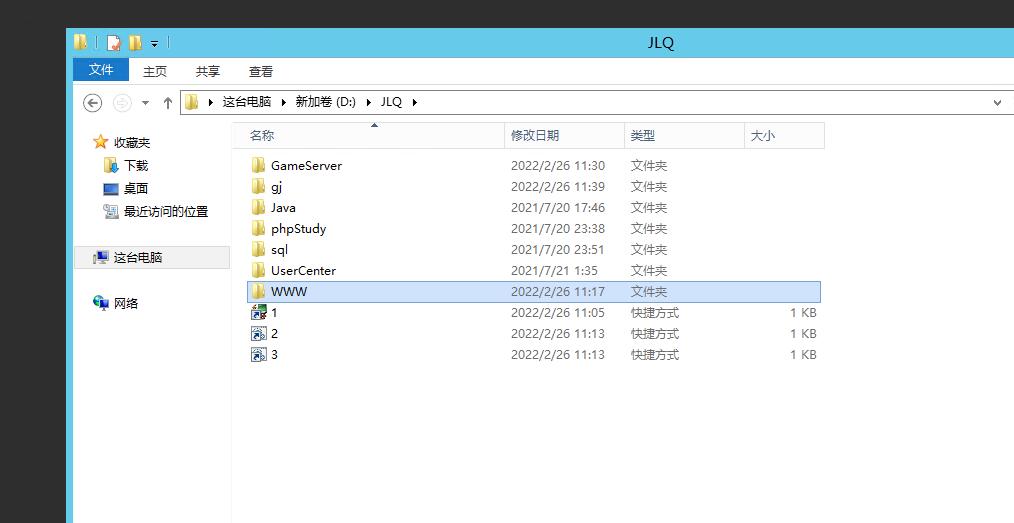The width and height of the screenshot is (1014, 523).
Task: Switch to the 查看 (View) ribbon tab
Action: pyautogui.click(x=261, y=72)
